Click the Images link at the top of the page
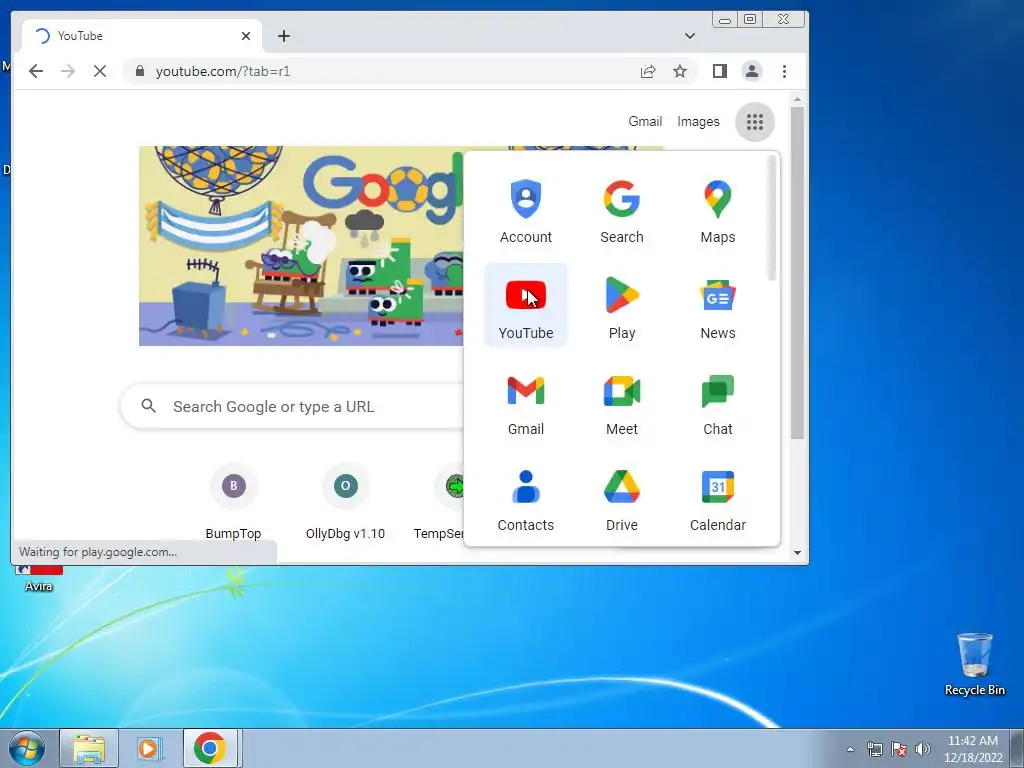This screenshot has width=1024, height=768. [x=698, y=121]
